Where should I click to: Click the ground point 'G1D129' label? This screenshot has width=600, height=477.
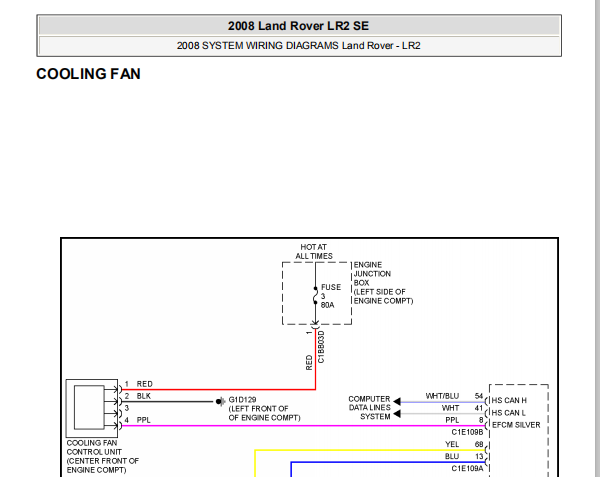[242, 399]
